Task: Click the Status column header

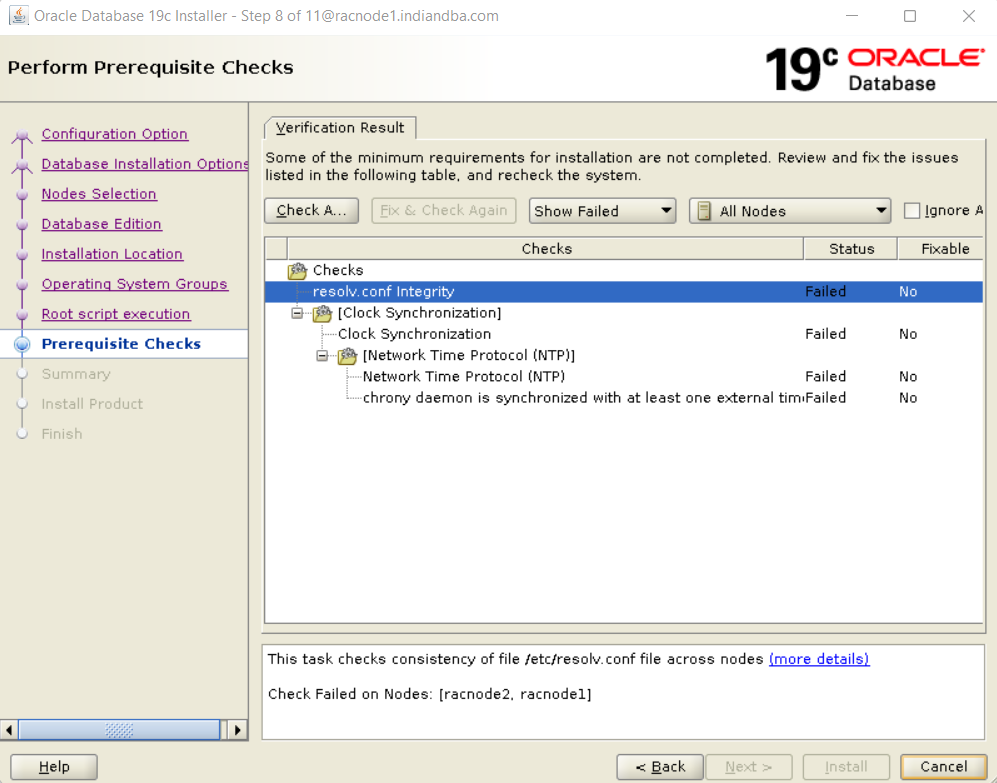Action: 851,249
